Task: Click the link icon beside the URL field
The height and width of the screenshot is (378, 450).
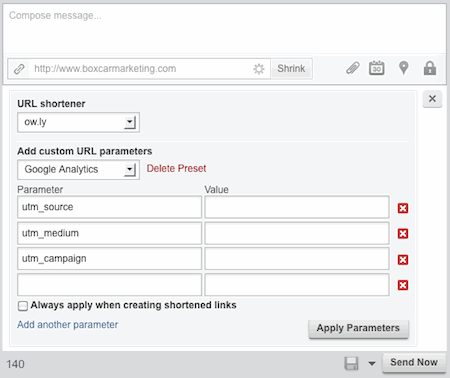Action: 19,69
